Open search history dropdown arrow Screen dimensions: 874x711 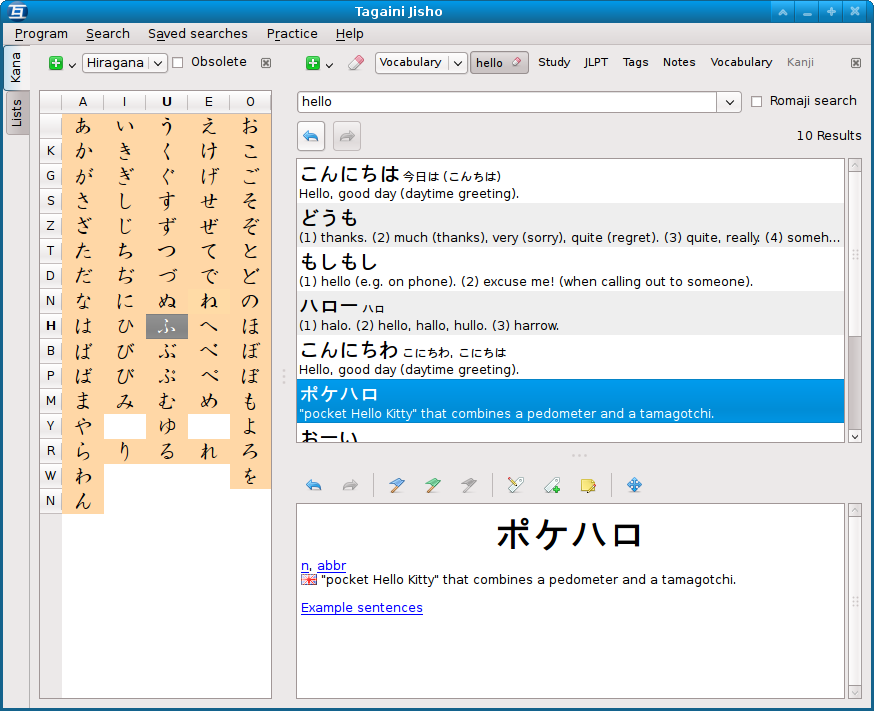tap(729, 101)
